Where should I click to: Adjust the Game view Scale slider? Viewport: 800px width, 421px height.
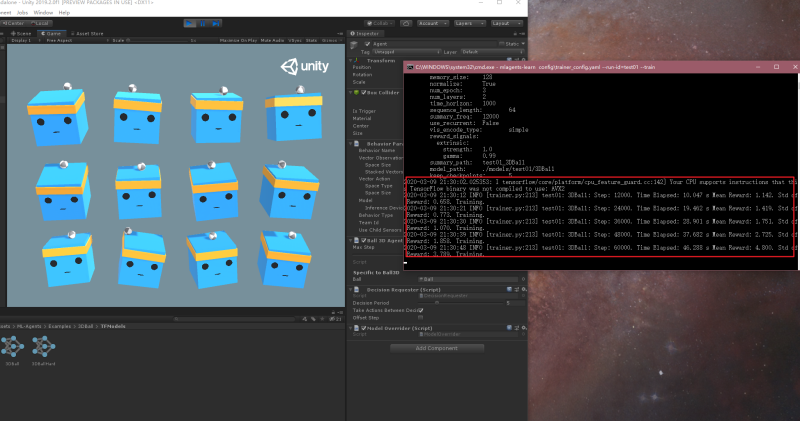158,40
